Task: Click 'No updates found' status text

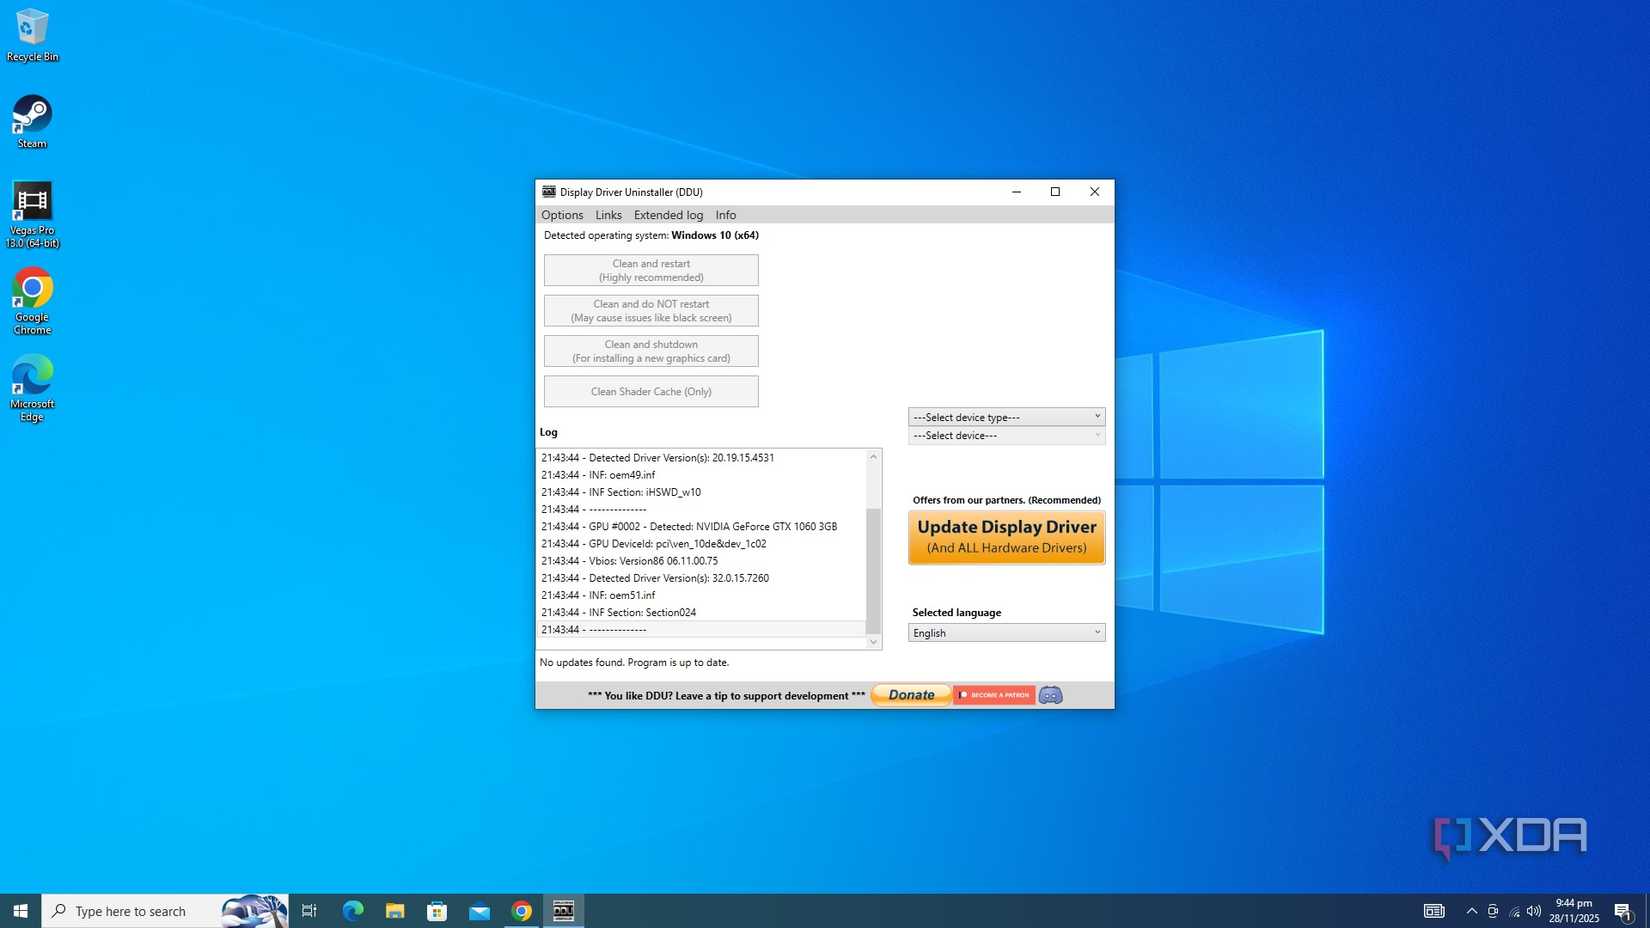Action: pos(634,662)
